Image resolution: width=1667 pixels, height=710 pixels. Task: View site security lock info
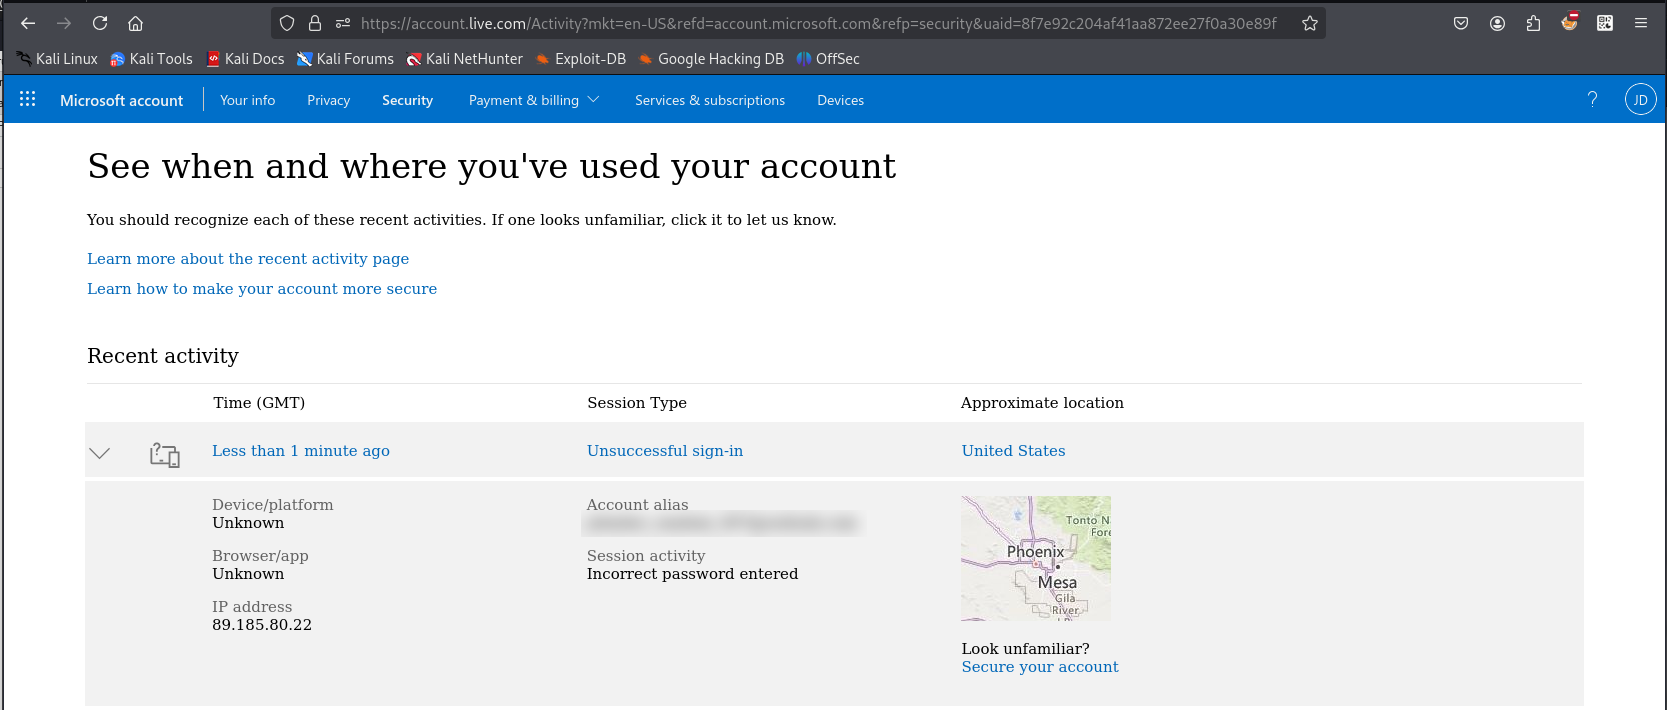coord(315,23)
